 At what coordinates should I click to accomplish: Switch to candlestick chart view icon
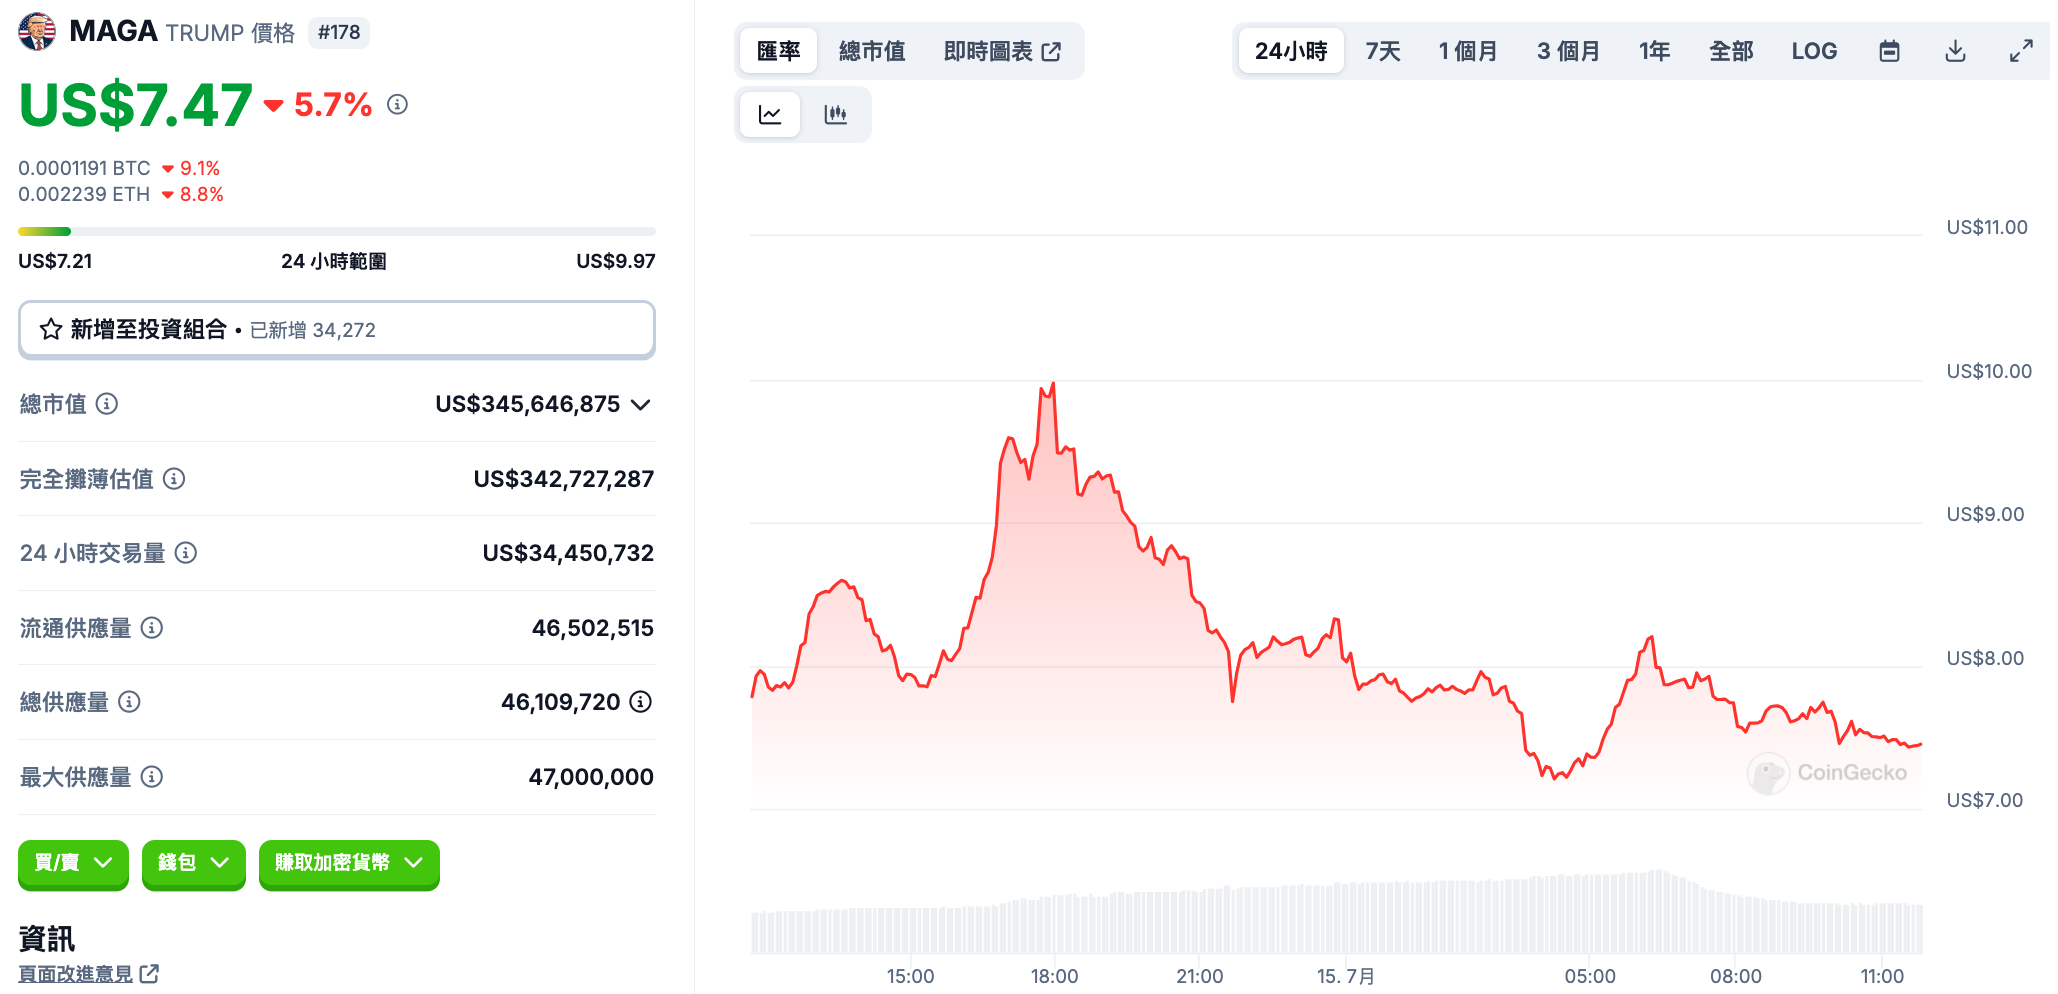pos(836,115)
